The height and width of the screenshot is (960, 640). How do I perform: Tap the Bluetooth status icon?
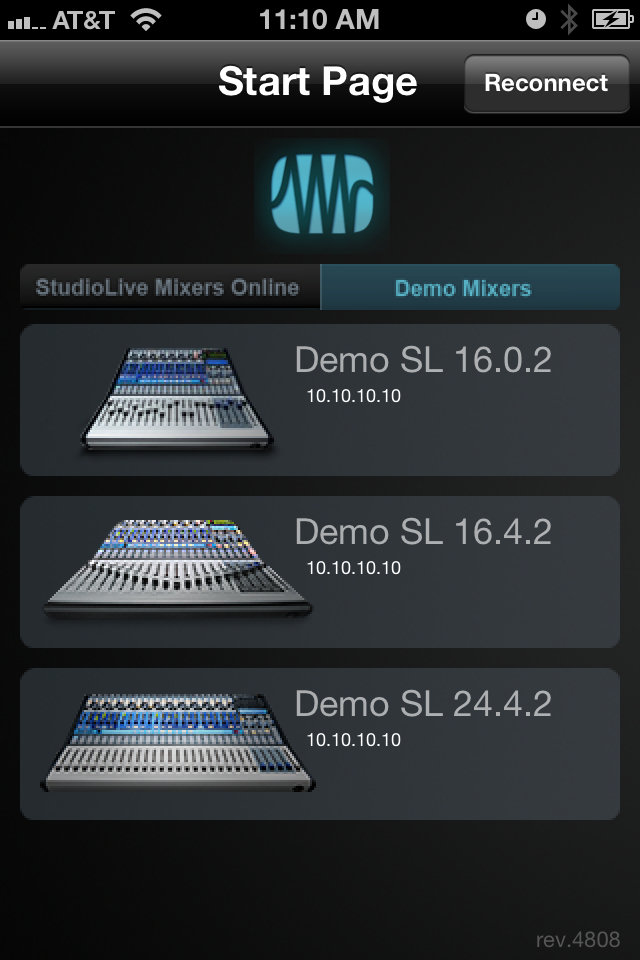point(569,20)
